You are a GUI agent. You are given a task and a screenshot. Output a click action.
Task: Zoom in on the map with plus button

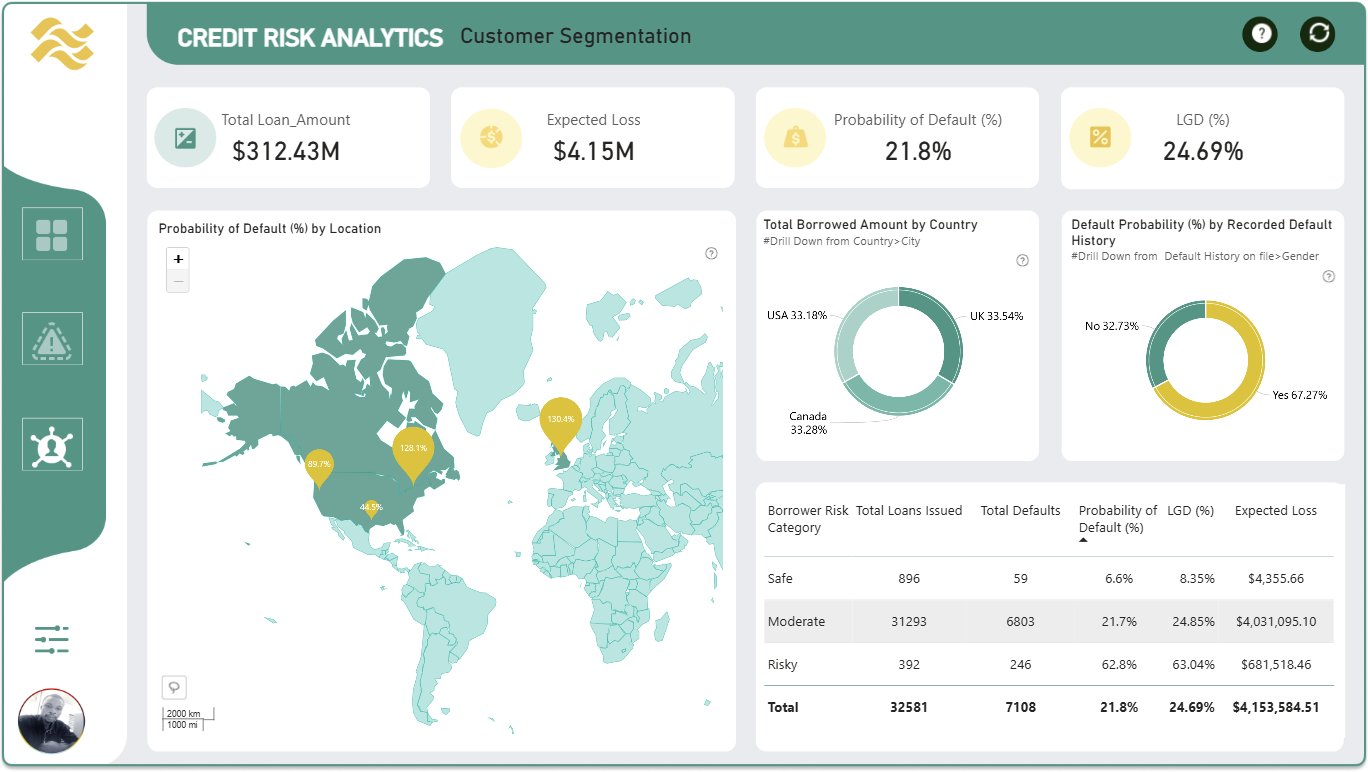pos(178,259)
